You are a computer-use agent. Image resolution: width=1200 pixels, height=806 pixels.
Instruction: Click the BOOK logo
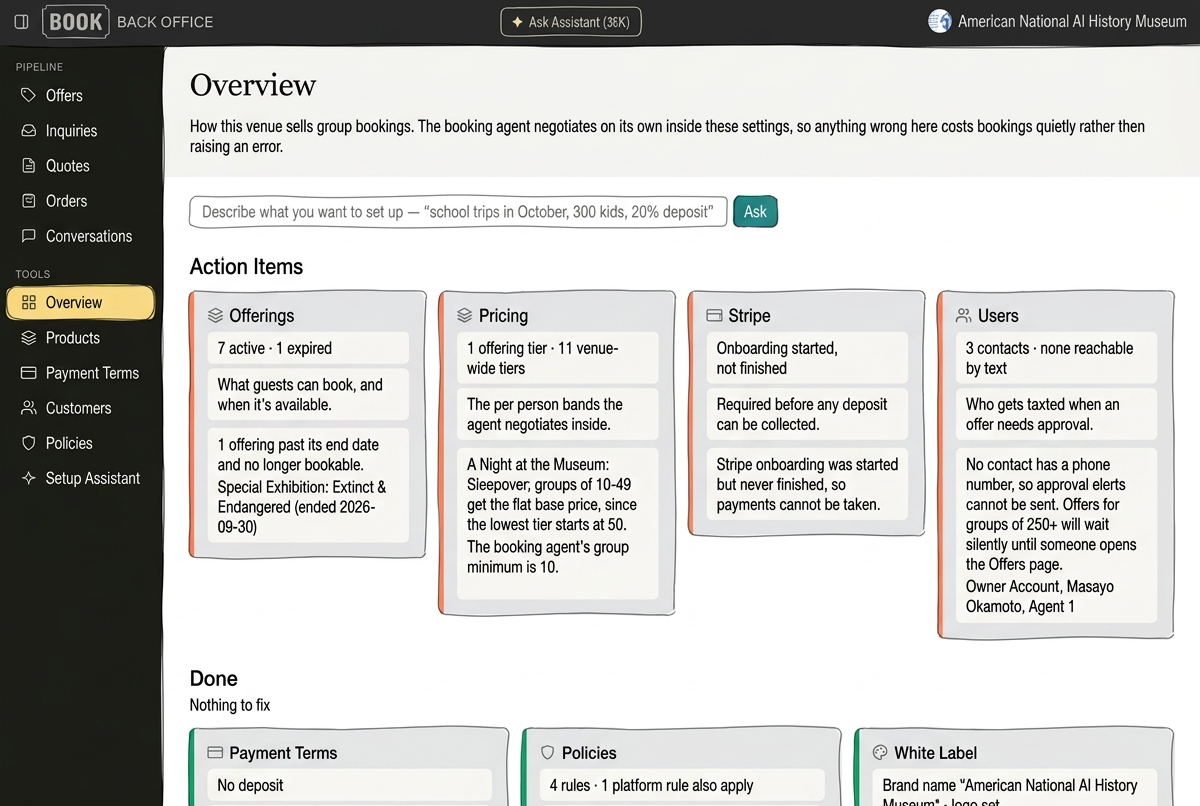76,21
